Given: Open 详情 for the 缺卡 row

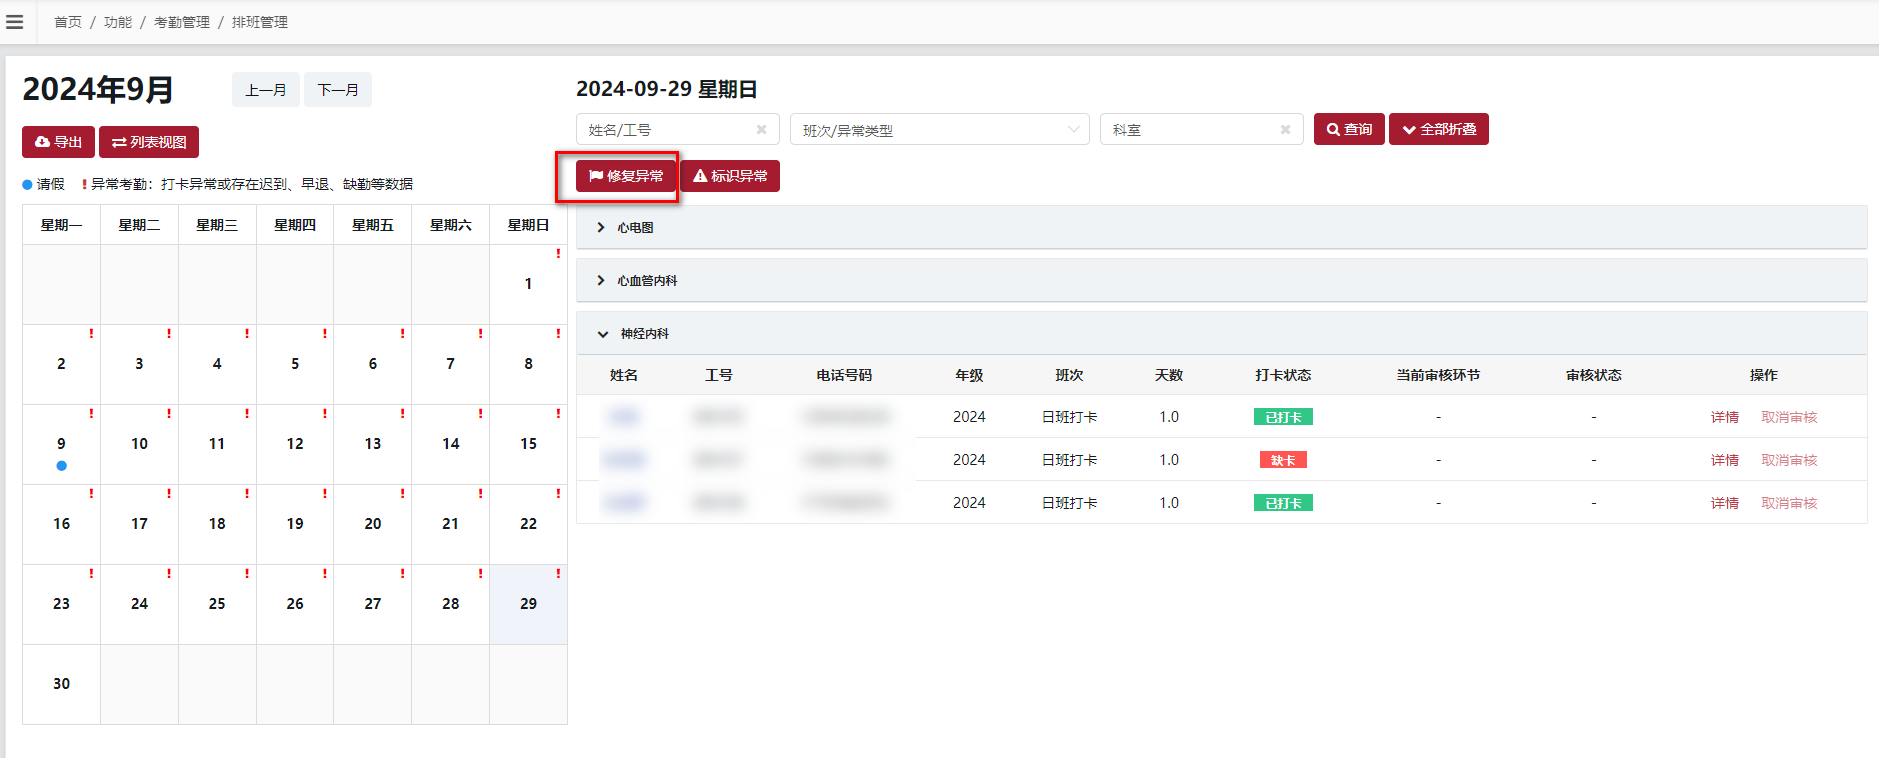Looking at the screenshot, I should click(x=1725, y=460).
